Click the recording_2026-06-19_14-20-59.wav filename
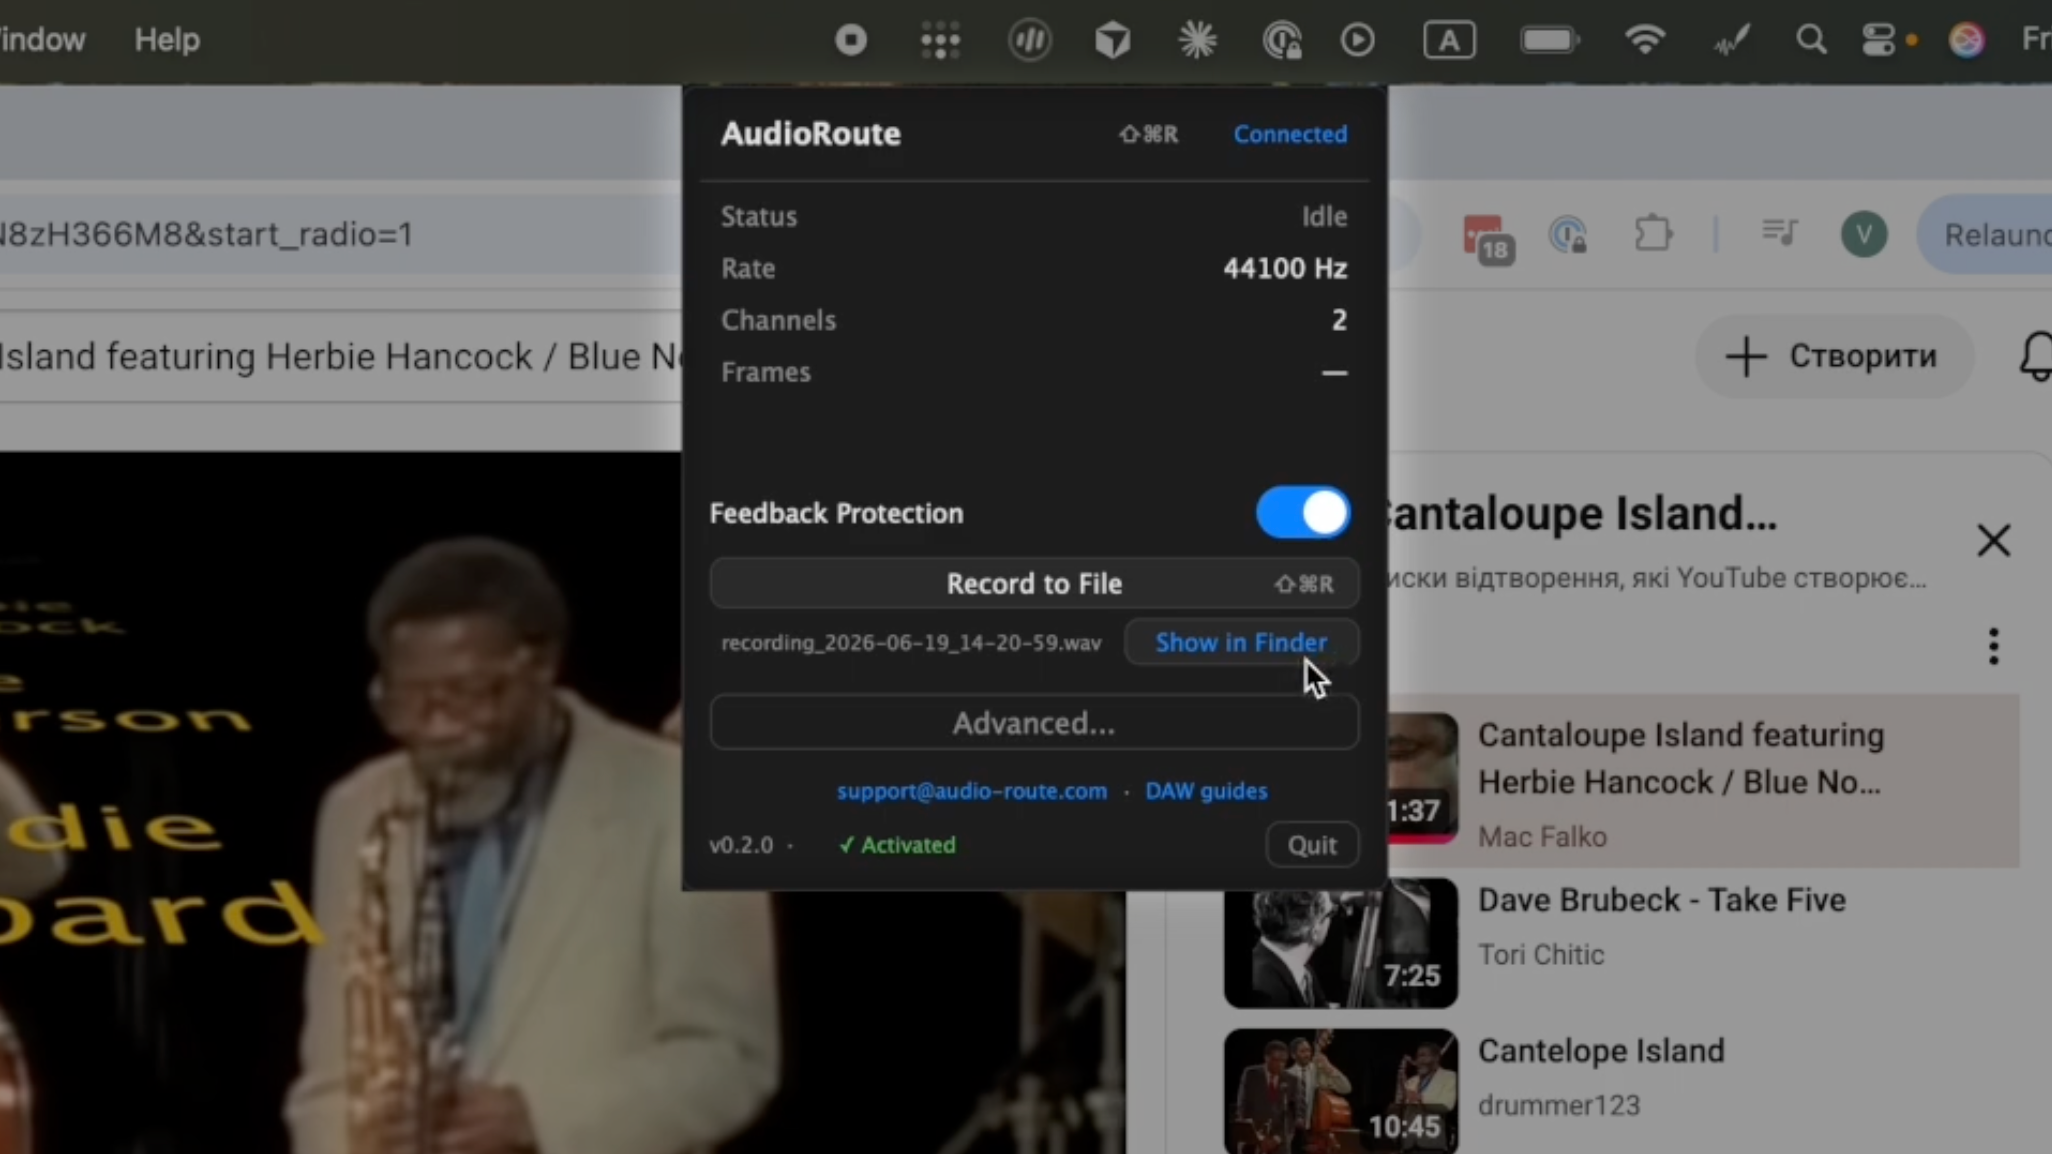The height and width of the screenshot is (1154, 2052). 911,643
